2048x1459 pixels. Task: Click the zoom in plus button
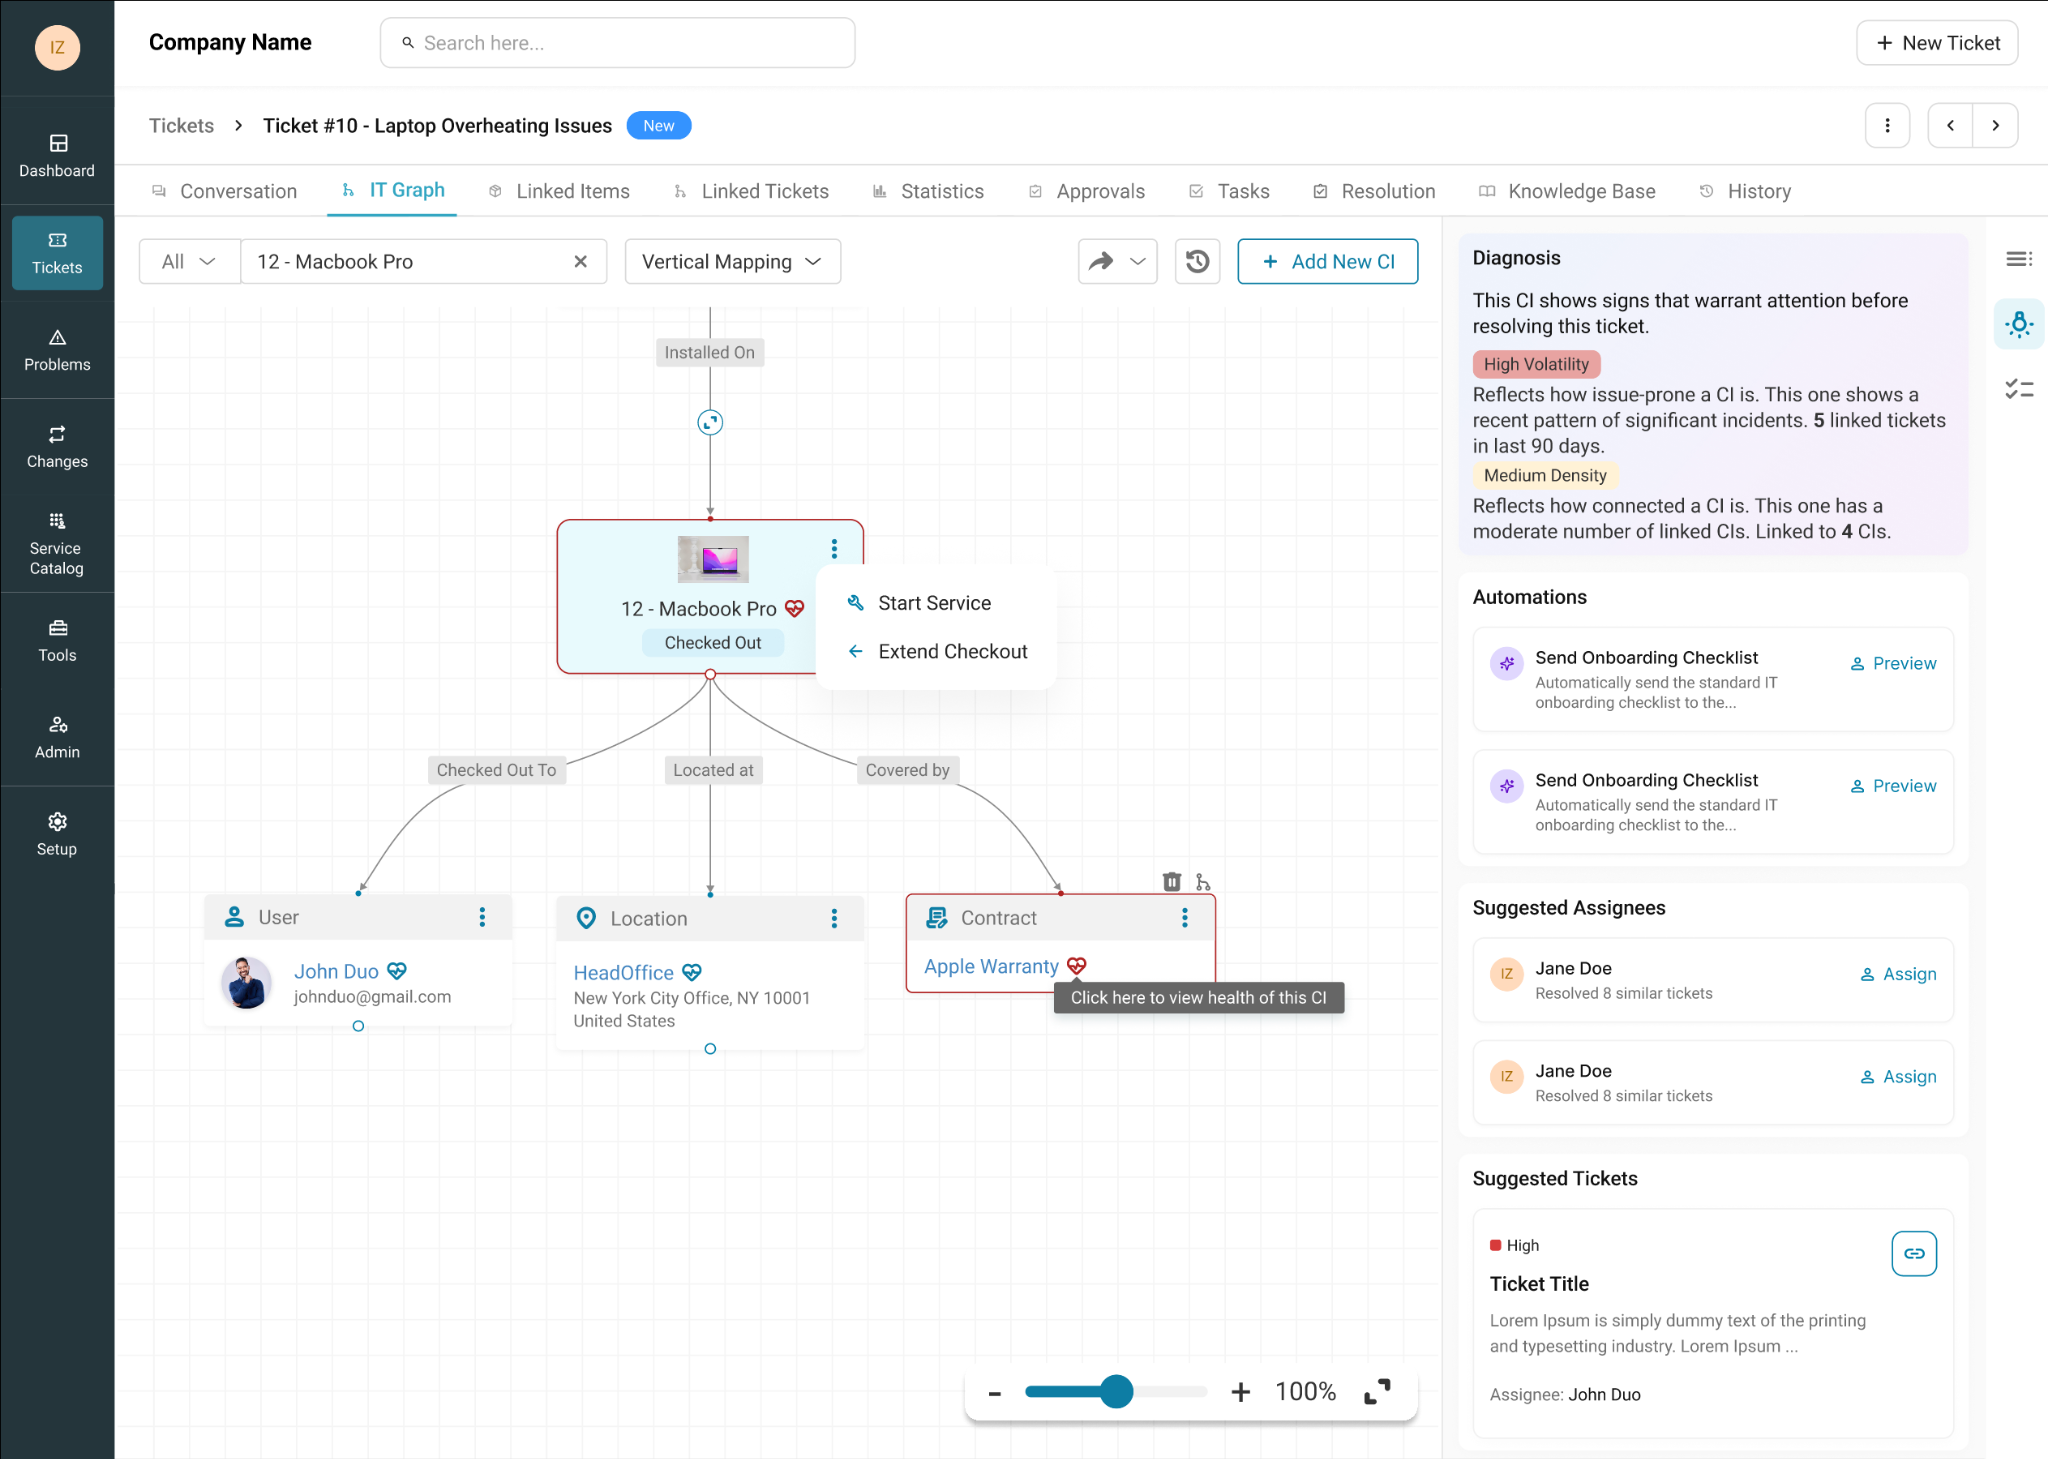point(1240,1391)
